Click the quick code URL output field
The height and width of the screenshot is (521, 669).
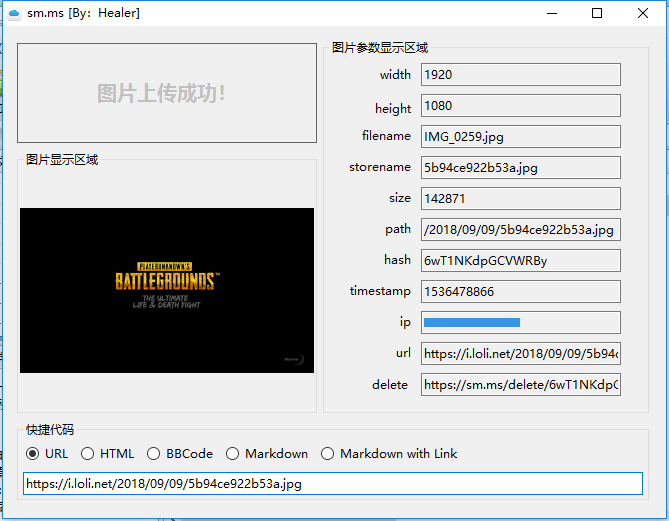click(x=333, y=483)
